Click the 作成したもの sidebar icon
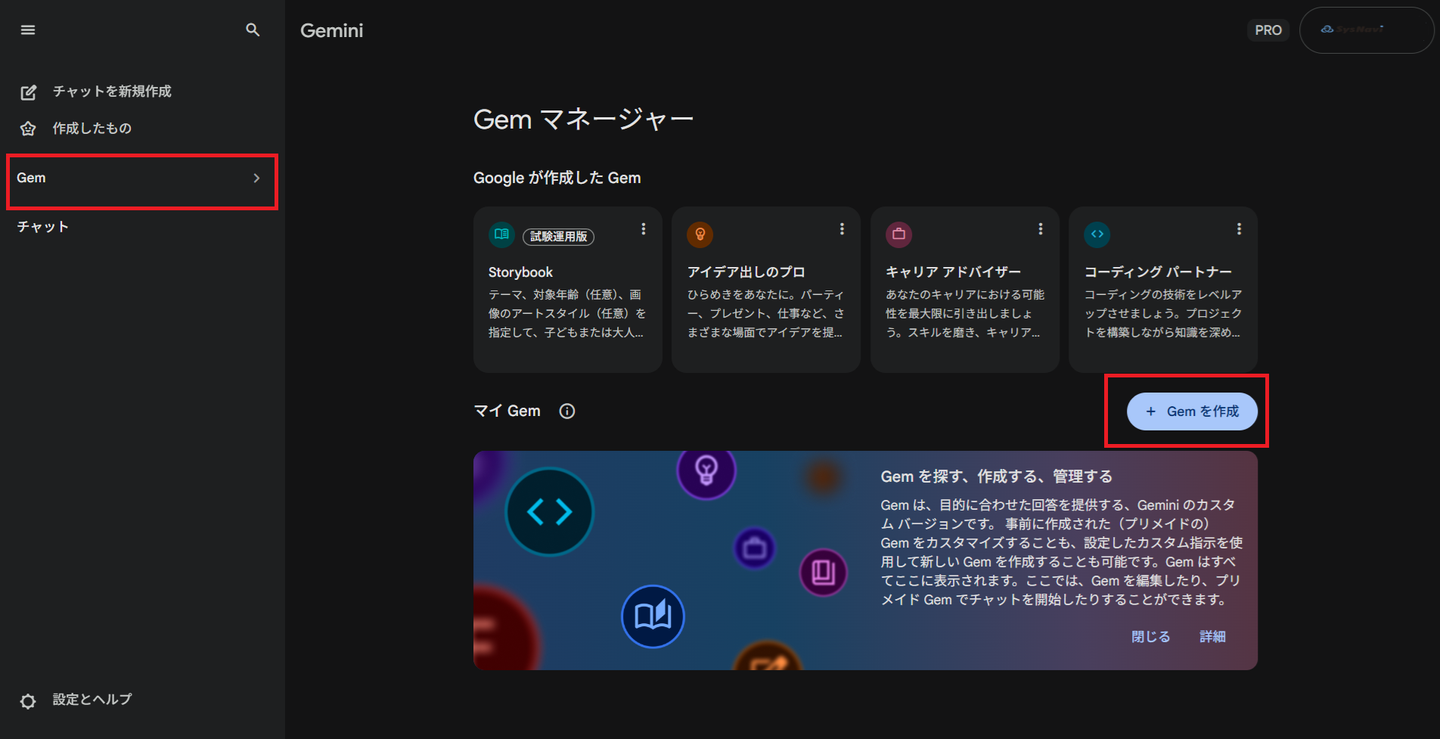 29,129
